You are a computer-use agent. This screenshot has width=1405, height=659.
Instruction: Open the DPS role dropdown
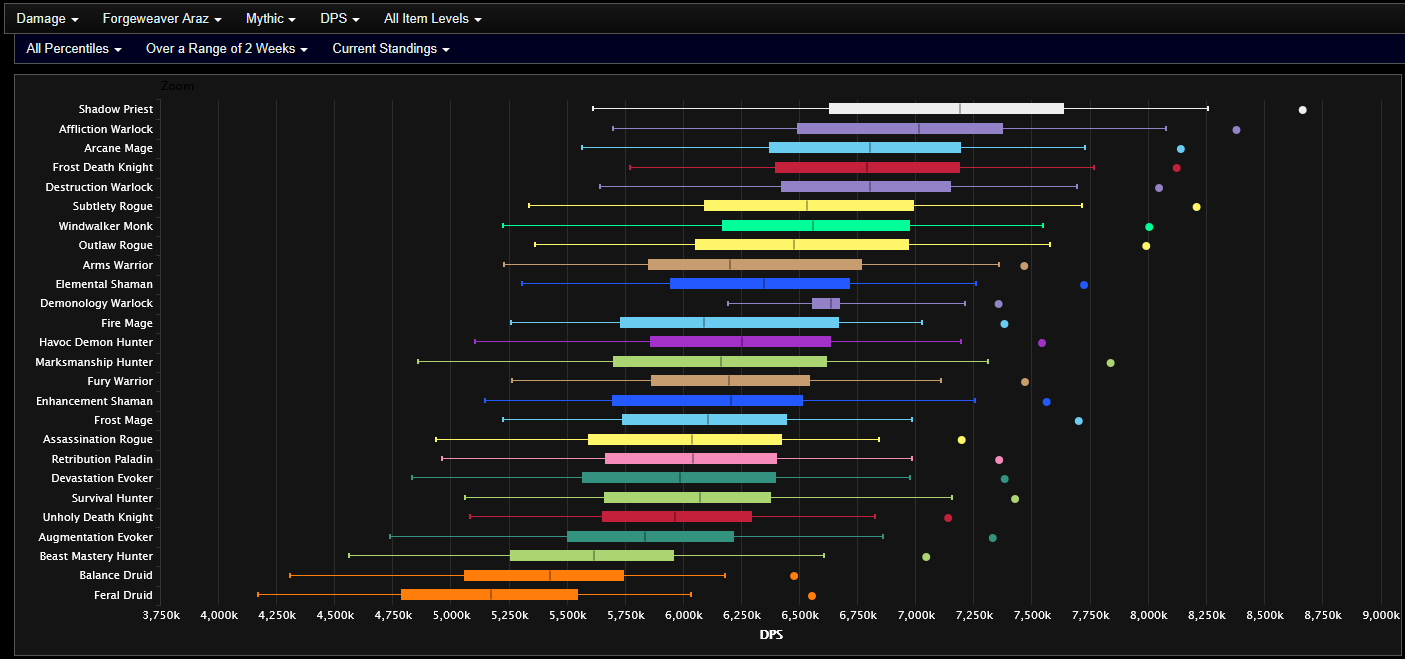point(340,19)
